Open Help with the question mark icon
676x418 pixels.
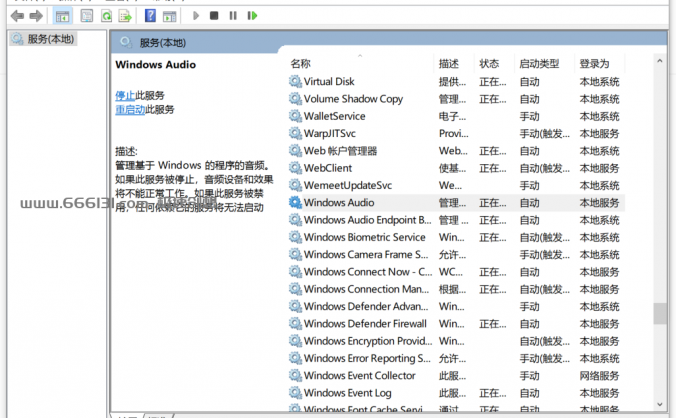click(150, 16)
